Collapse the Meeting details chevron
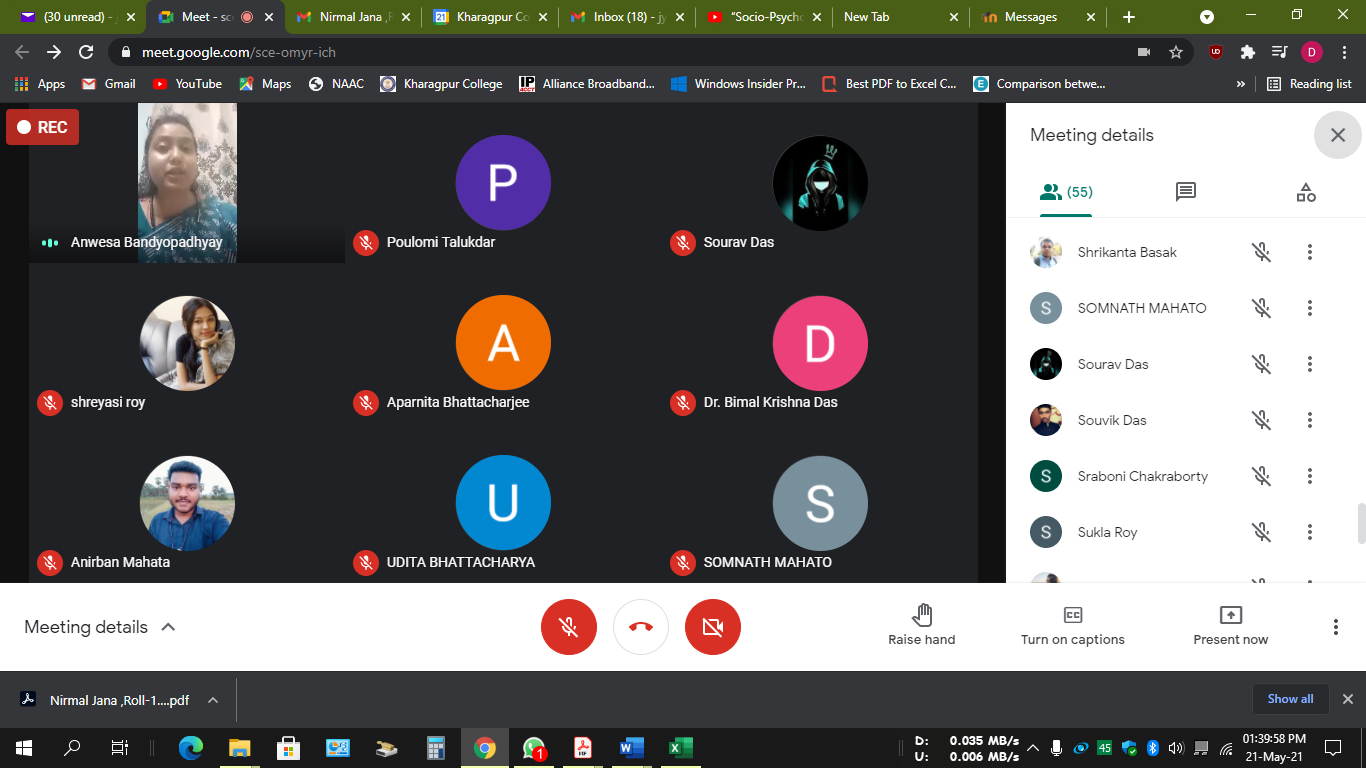This screenshot has height=768, width=1366. tap(168, 627)
